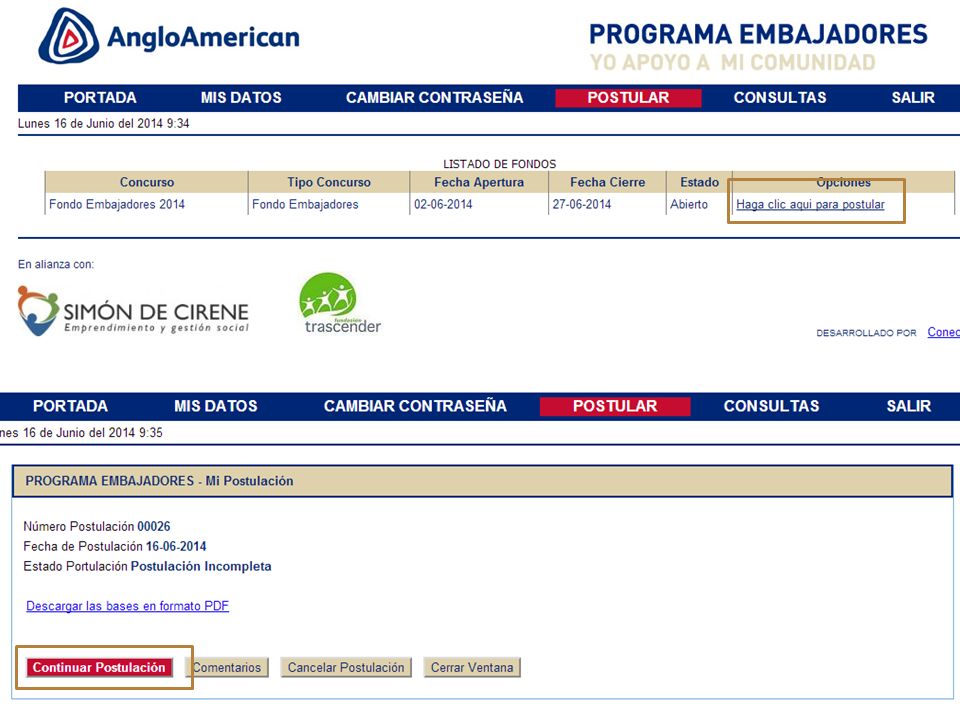Click the Cancelar Postulación button
Screen dimensions: 960x720
(x=346, y=667)
